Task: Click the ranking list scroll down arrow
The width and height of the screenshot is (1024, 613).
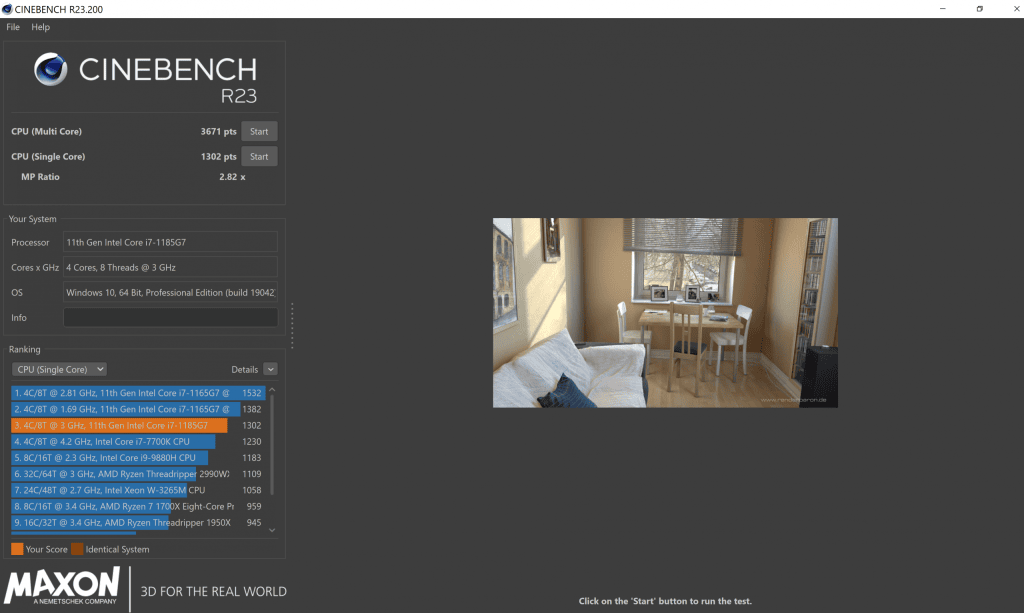Action: 272,530
